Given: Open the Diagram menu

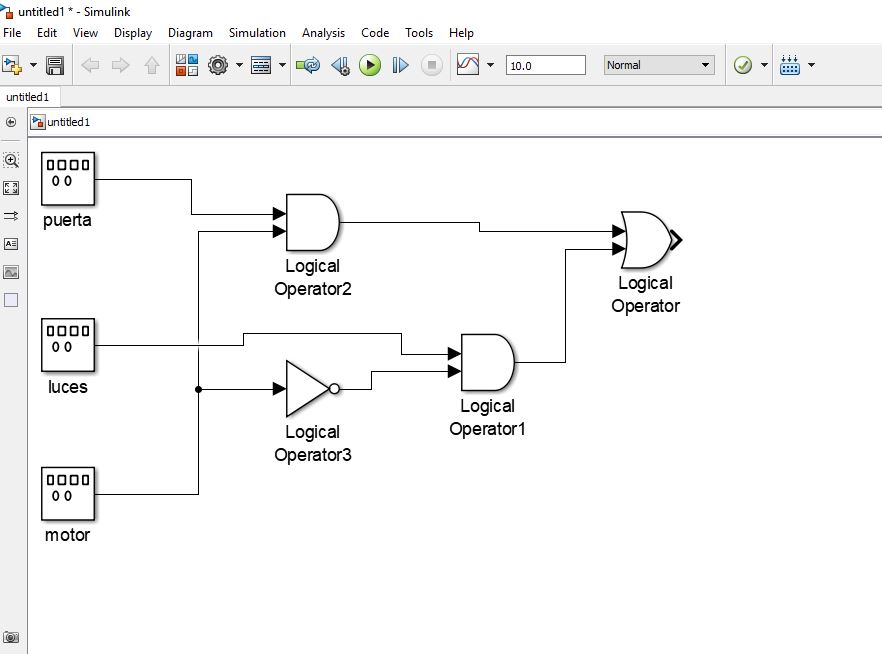Looking at the screenshot, I should coord(190,33).
